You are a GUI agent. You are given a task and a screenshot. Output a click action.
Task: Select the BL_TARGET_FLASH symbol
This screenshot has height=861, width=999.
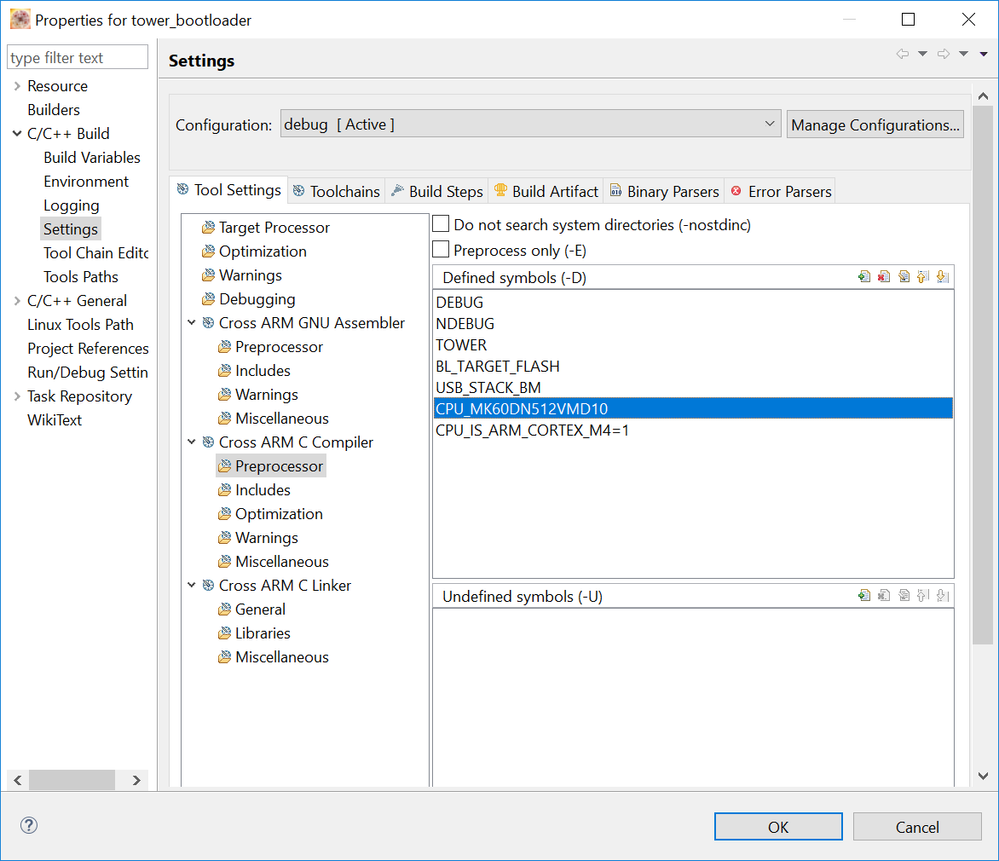click(693, 366)
